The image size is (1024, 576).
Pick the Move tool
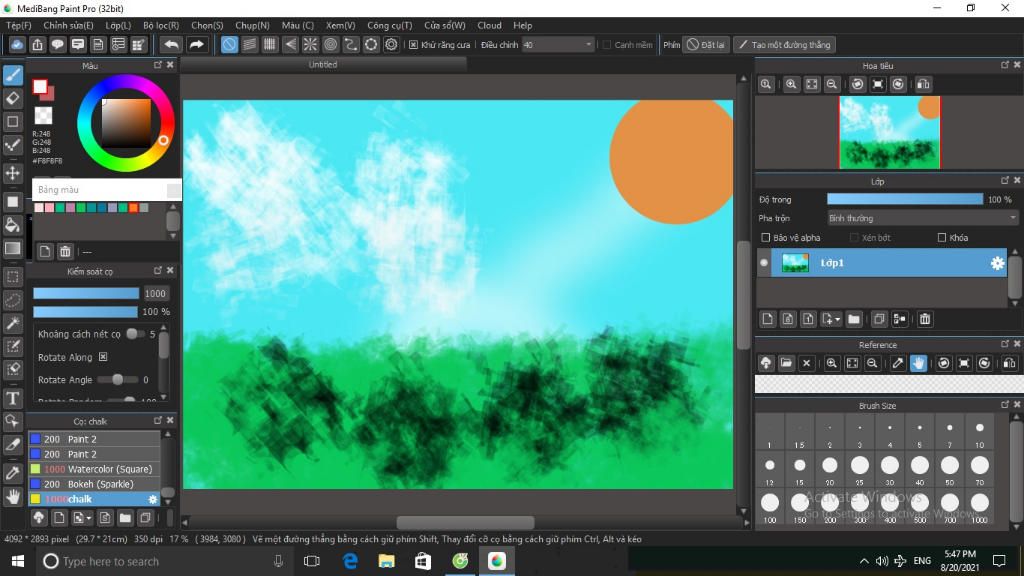12,173
